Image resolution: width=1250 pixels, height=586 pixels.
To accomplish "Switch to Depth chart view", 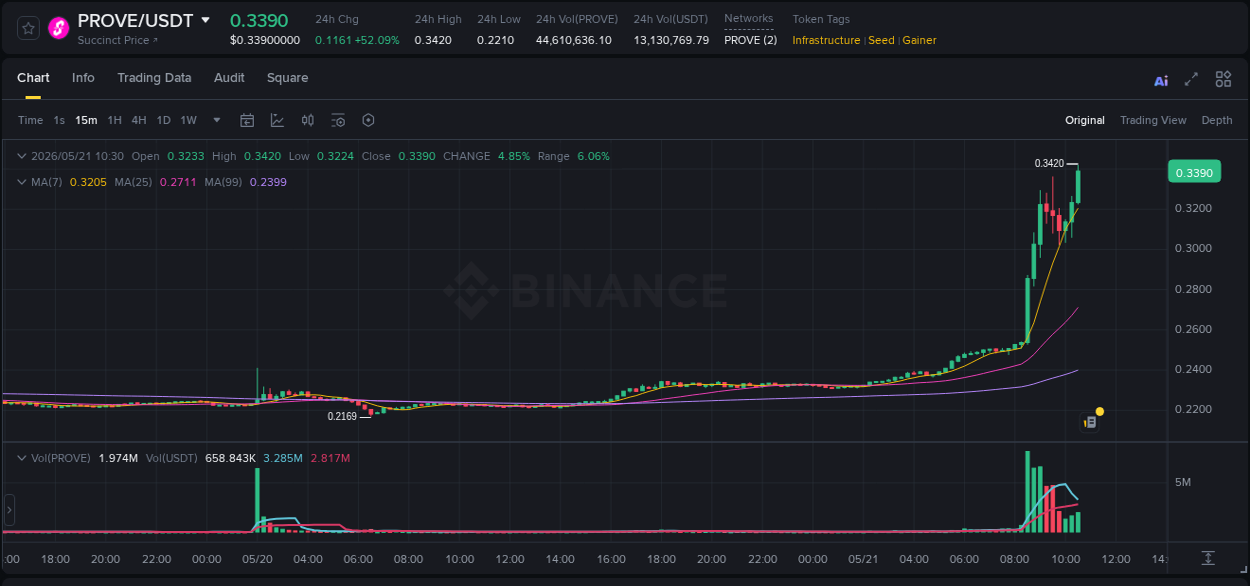I will pyautogui.click(x=1217, y=120).
